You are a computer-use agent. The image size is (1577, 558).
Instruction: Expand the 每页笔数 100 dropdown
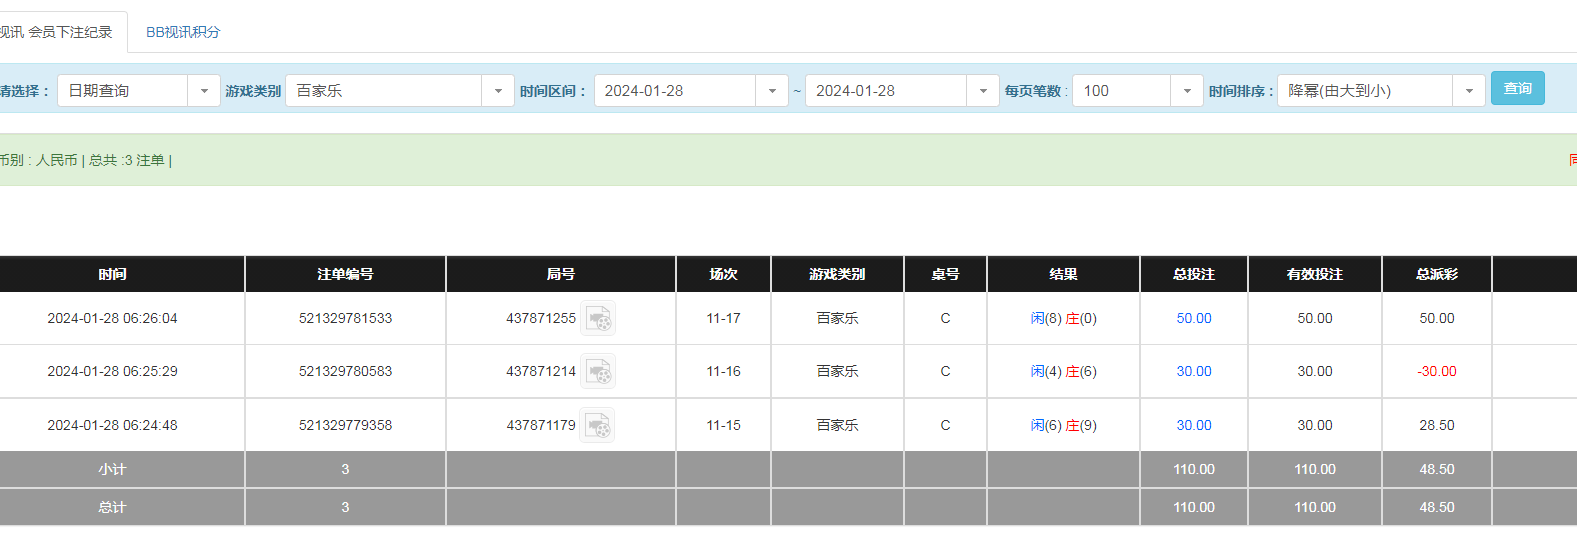[x=1187, y=91]
